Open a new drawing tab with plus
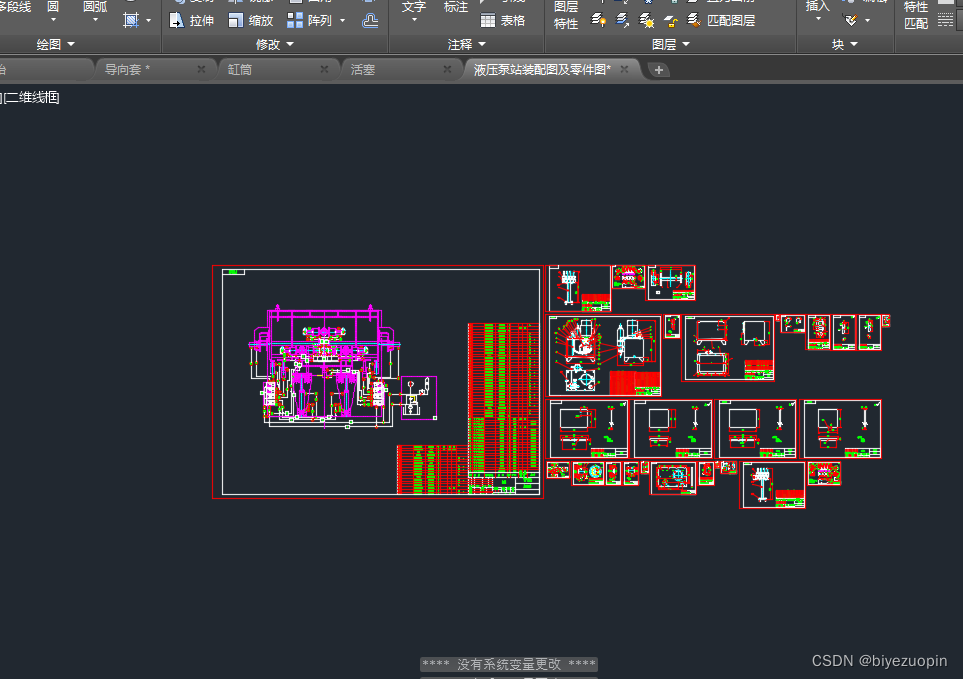The width and height of the screenshot is (963, 679). tap(658, 70)
